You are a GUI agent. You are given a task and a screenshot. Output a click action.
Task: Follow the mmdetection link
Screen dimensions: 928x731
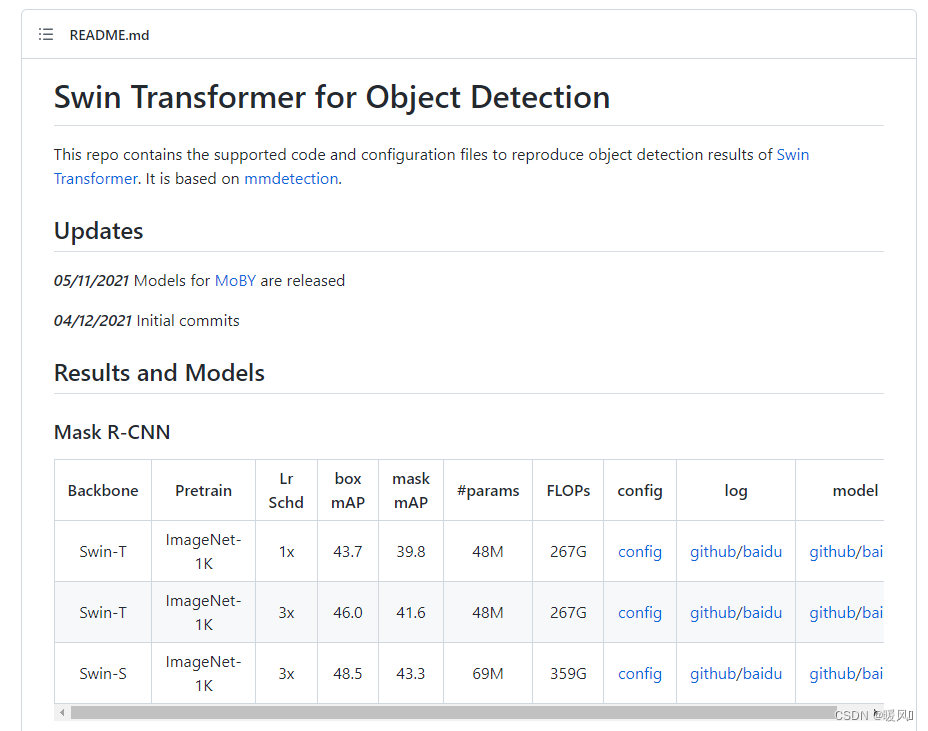291,179
